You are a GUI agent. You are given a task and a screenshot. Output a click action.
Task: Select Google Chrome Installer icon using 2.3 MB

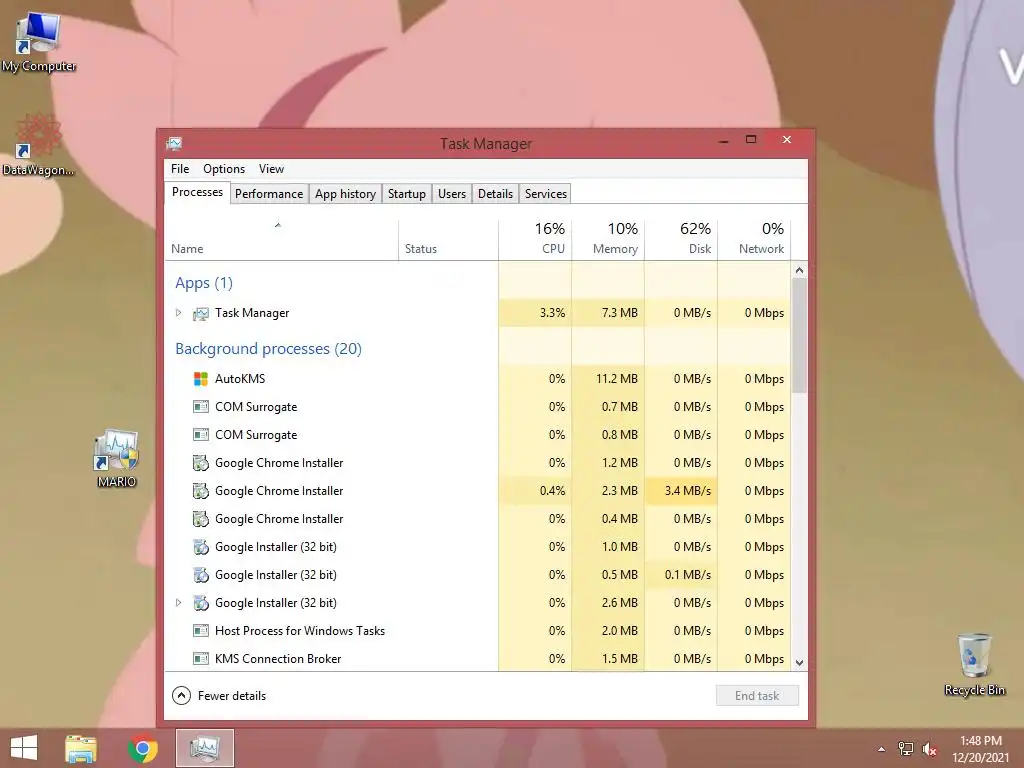(200, 491)
